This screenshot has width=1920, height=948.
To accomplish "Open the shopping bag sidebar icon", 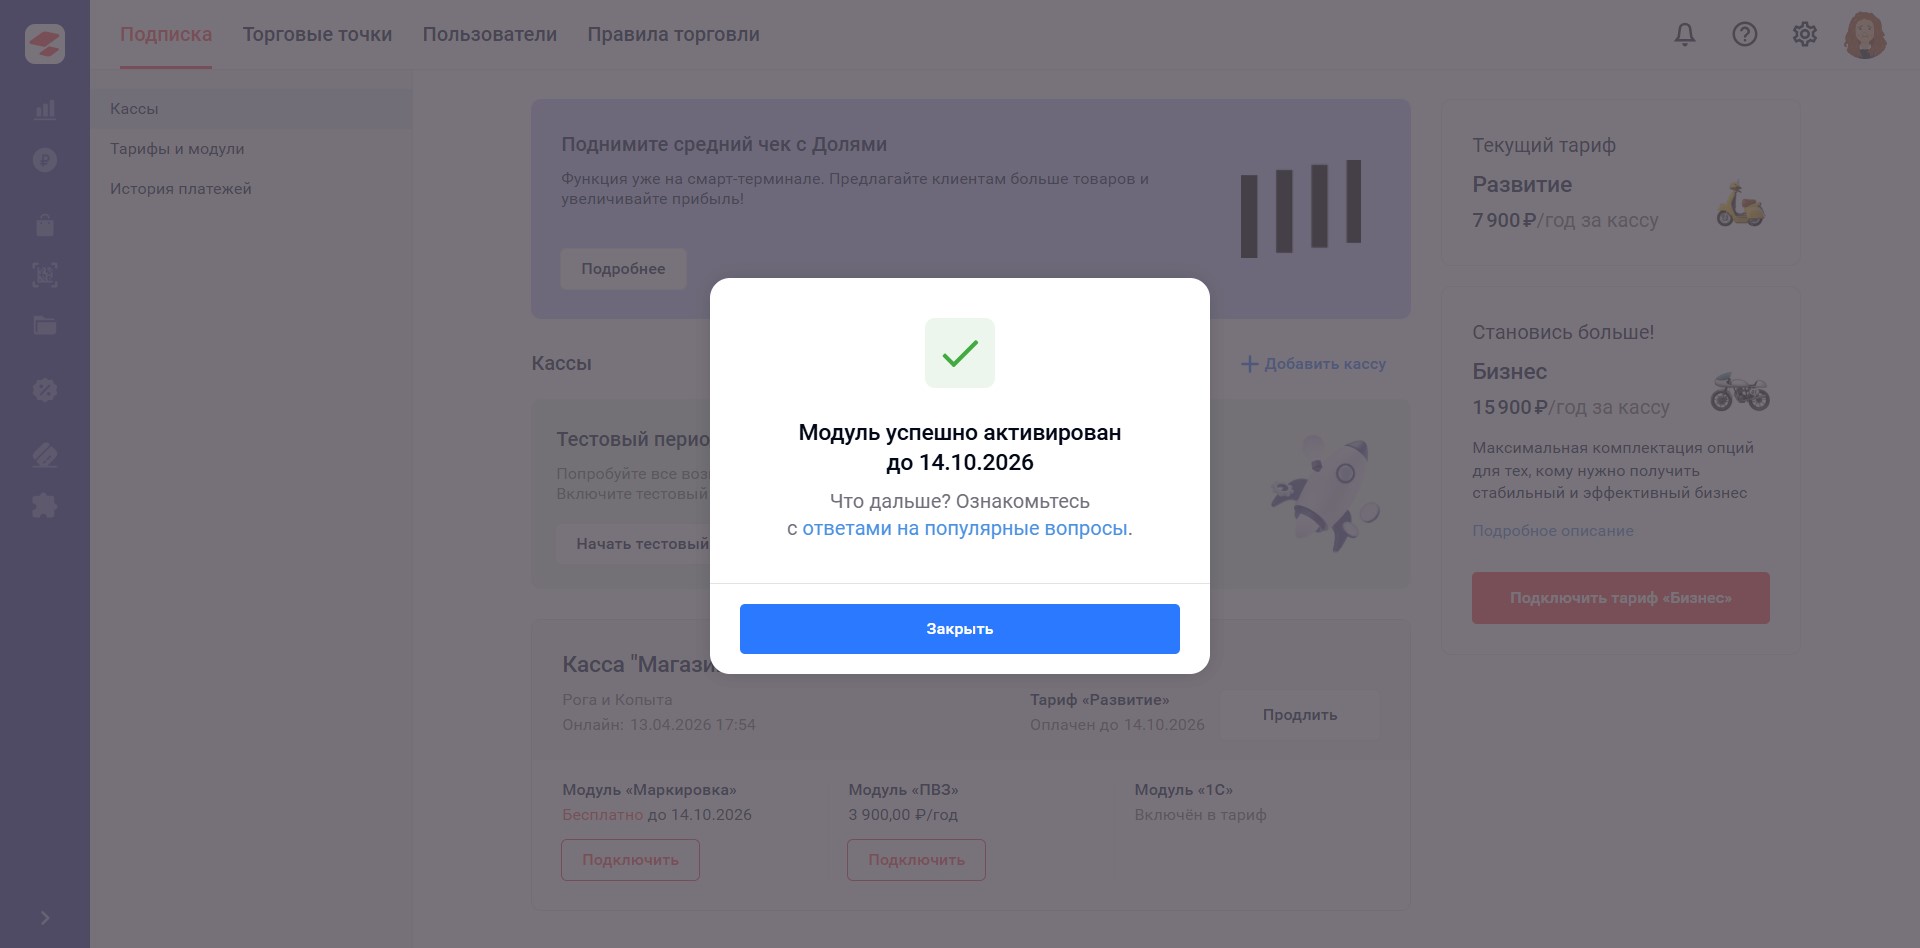I will [45, 225].
